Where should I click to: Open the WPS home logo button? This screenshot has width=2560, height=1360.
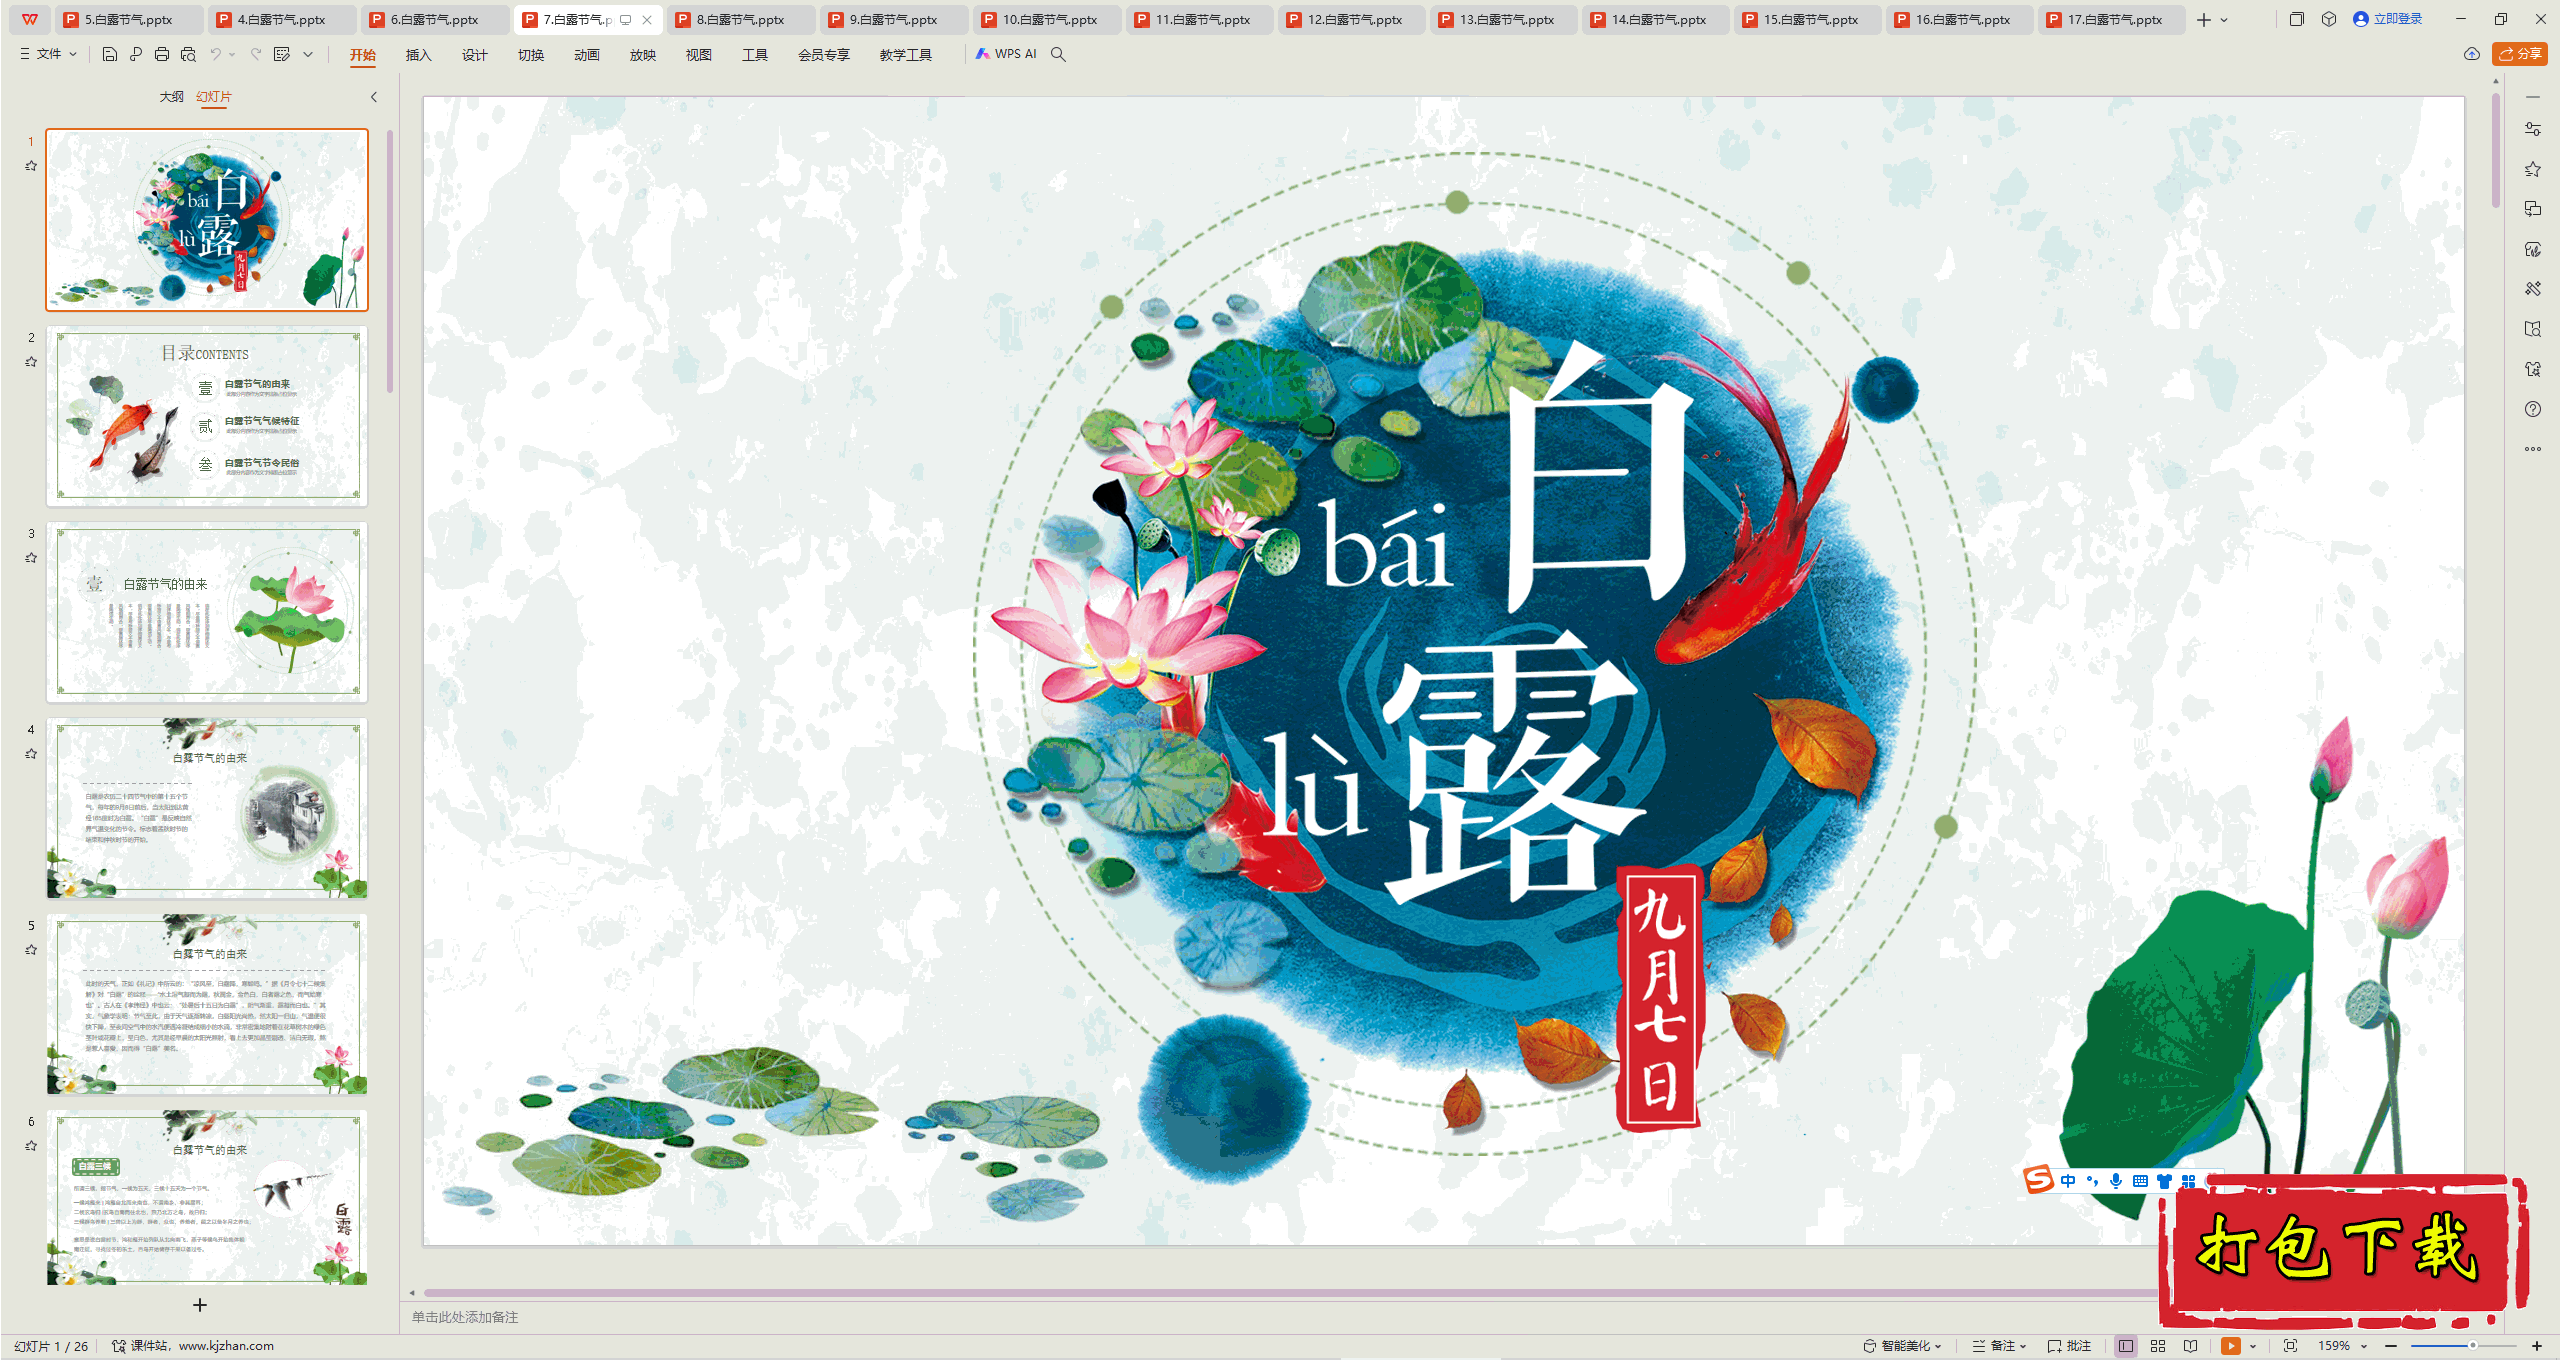[x=30, y=19]
